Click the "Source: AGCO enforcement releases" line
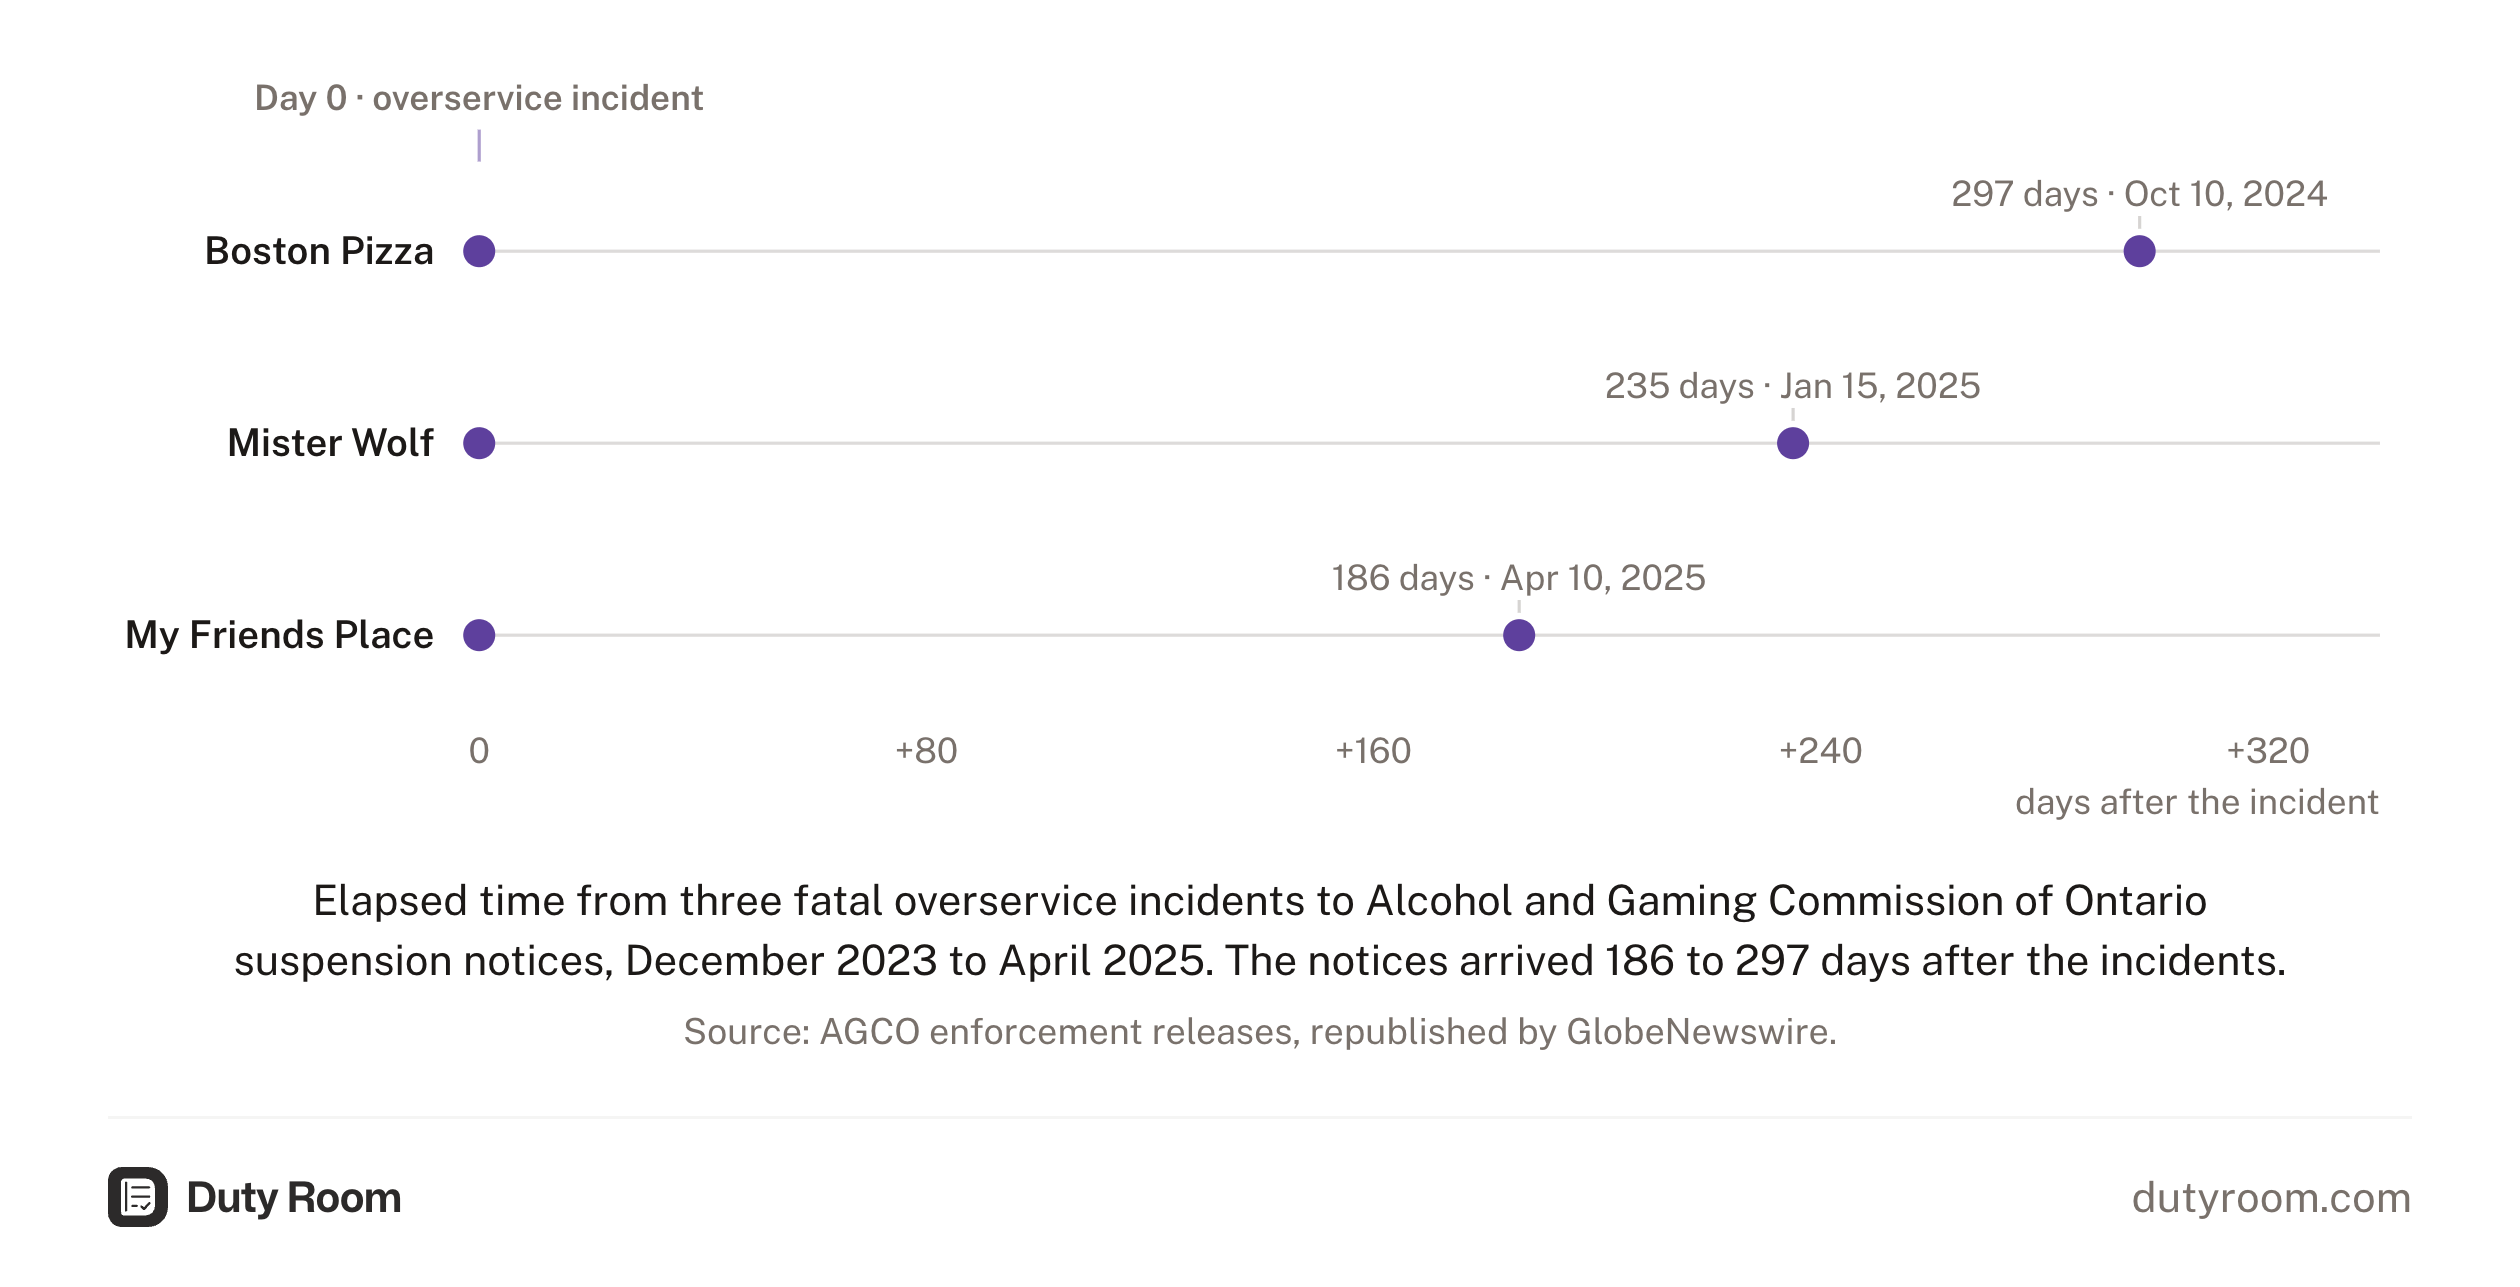Image resolution: width=2520 pixels, height=1287 pixels. pos(1260,1031)
